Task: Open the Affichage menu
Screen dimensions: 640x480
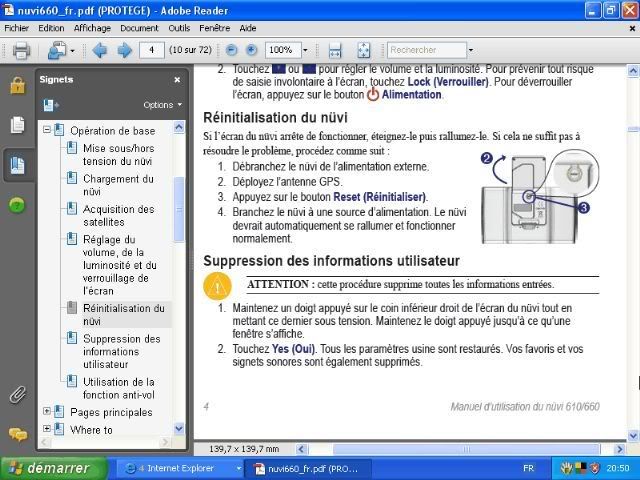Action: point(92,28)
